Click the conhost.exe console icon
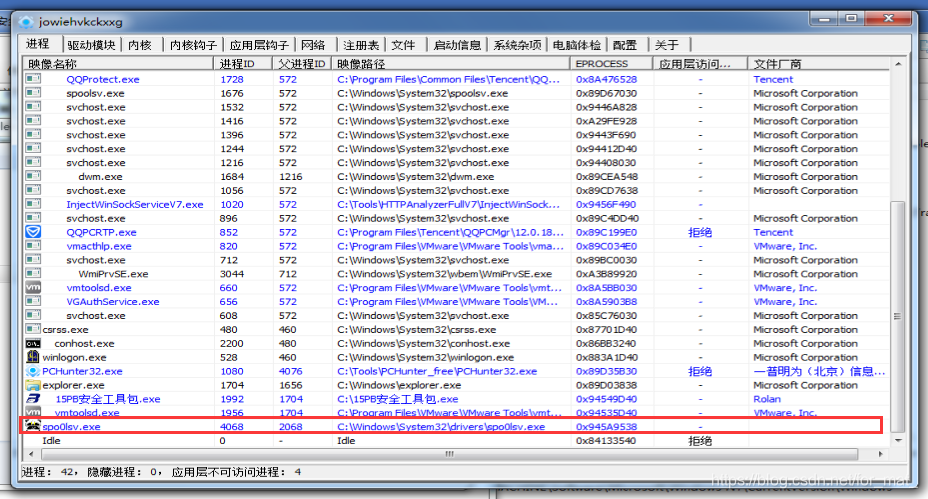Image resolution: width=928 pixels, height=499 pixels. [x=33, y=343]
